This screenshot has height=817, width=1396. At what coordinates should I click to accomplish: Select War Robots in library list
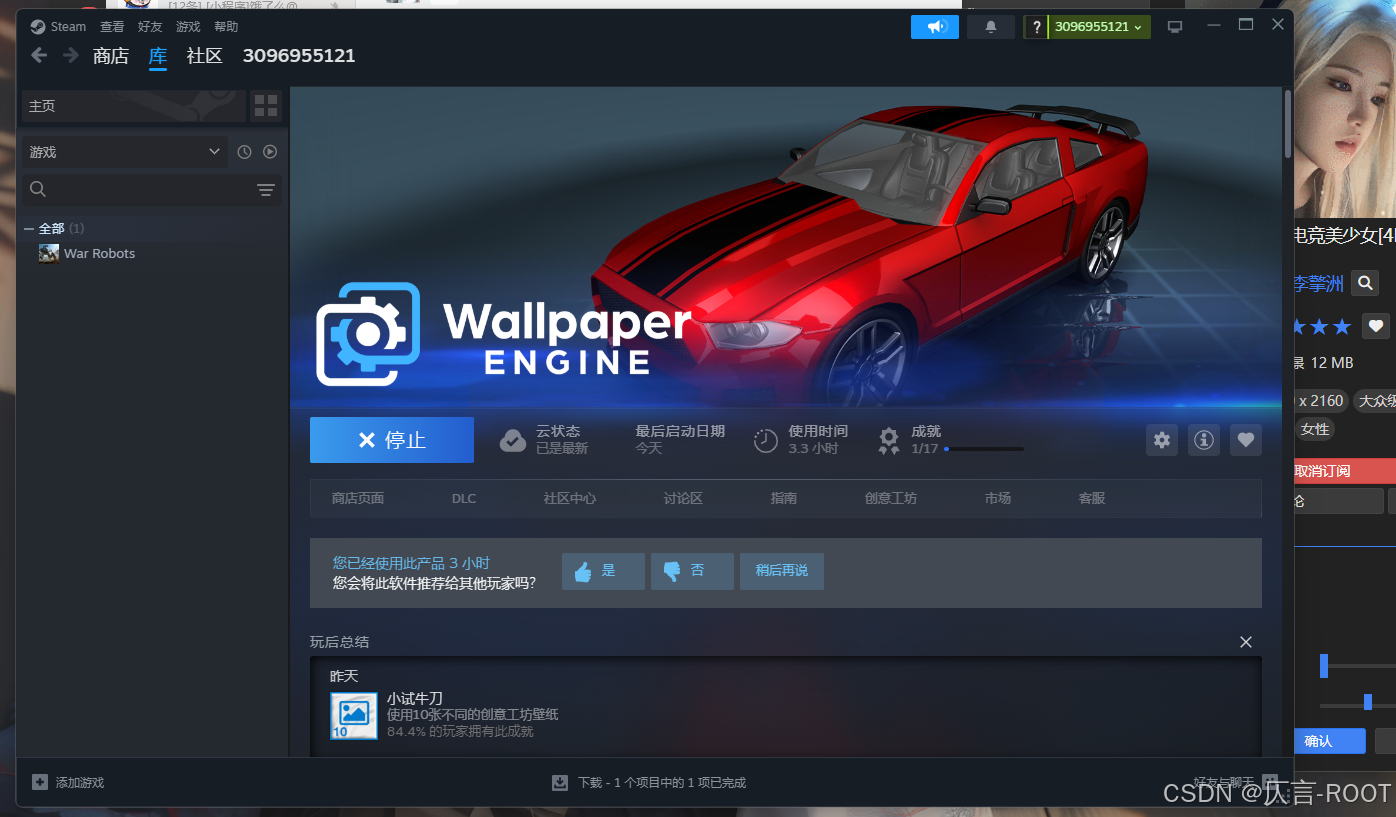coord(153,253)
